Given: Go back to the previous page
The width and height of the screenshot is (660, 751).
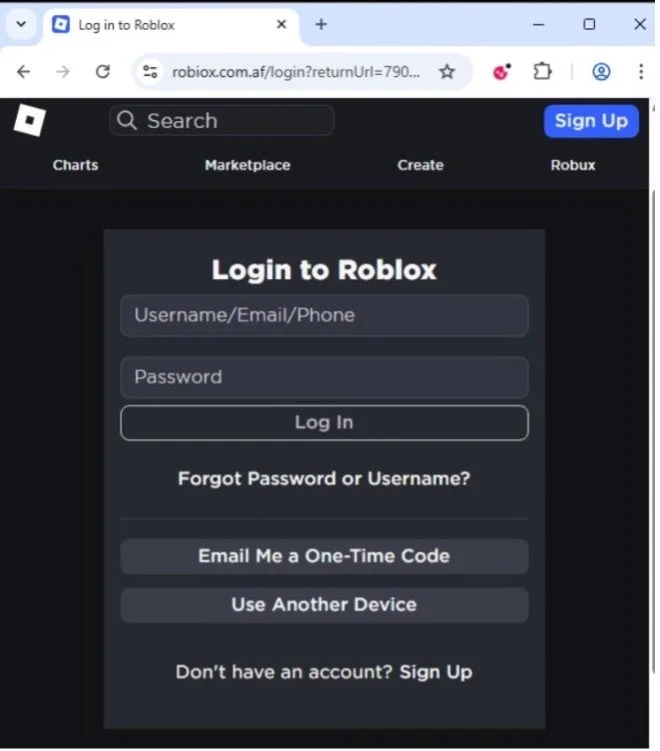Looking at the screenshot, I should (23, 72).
